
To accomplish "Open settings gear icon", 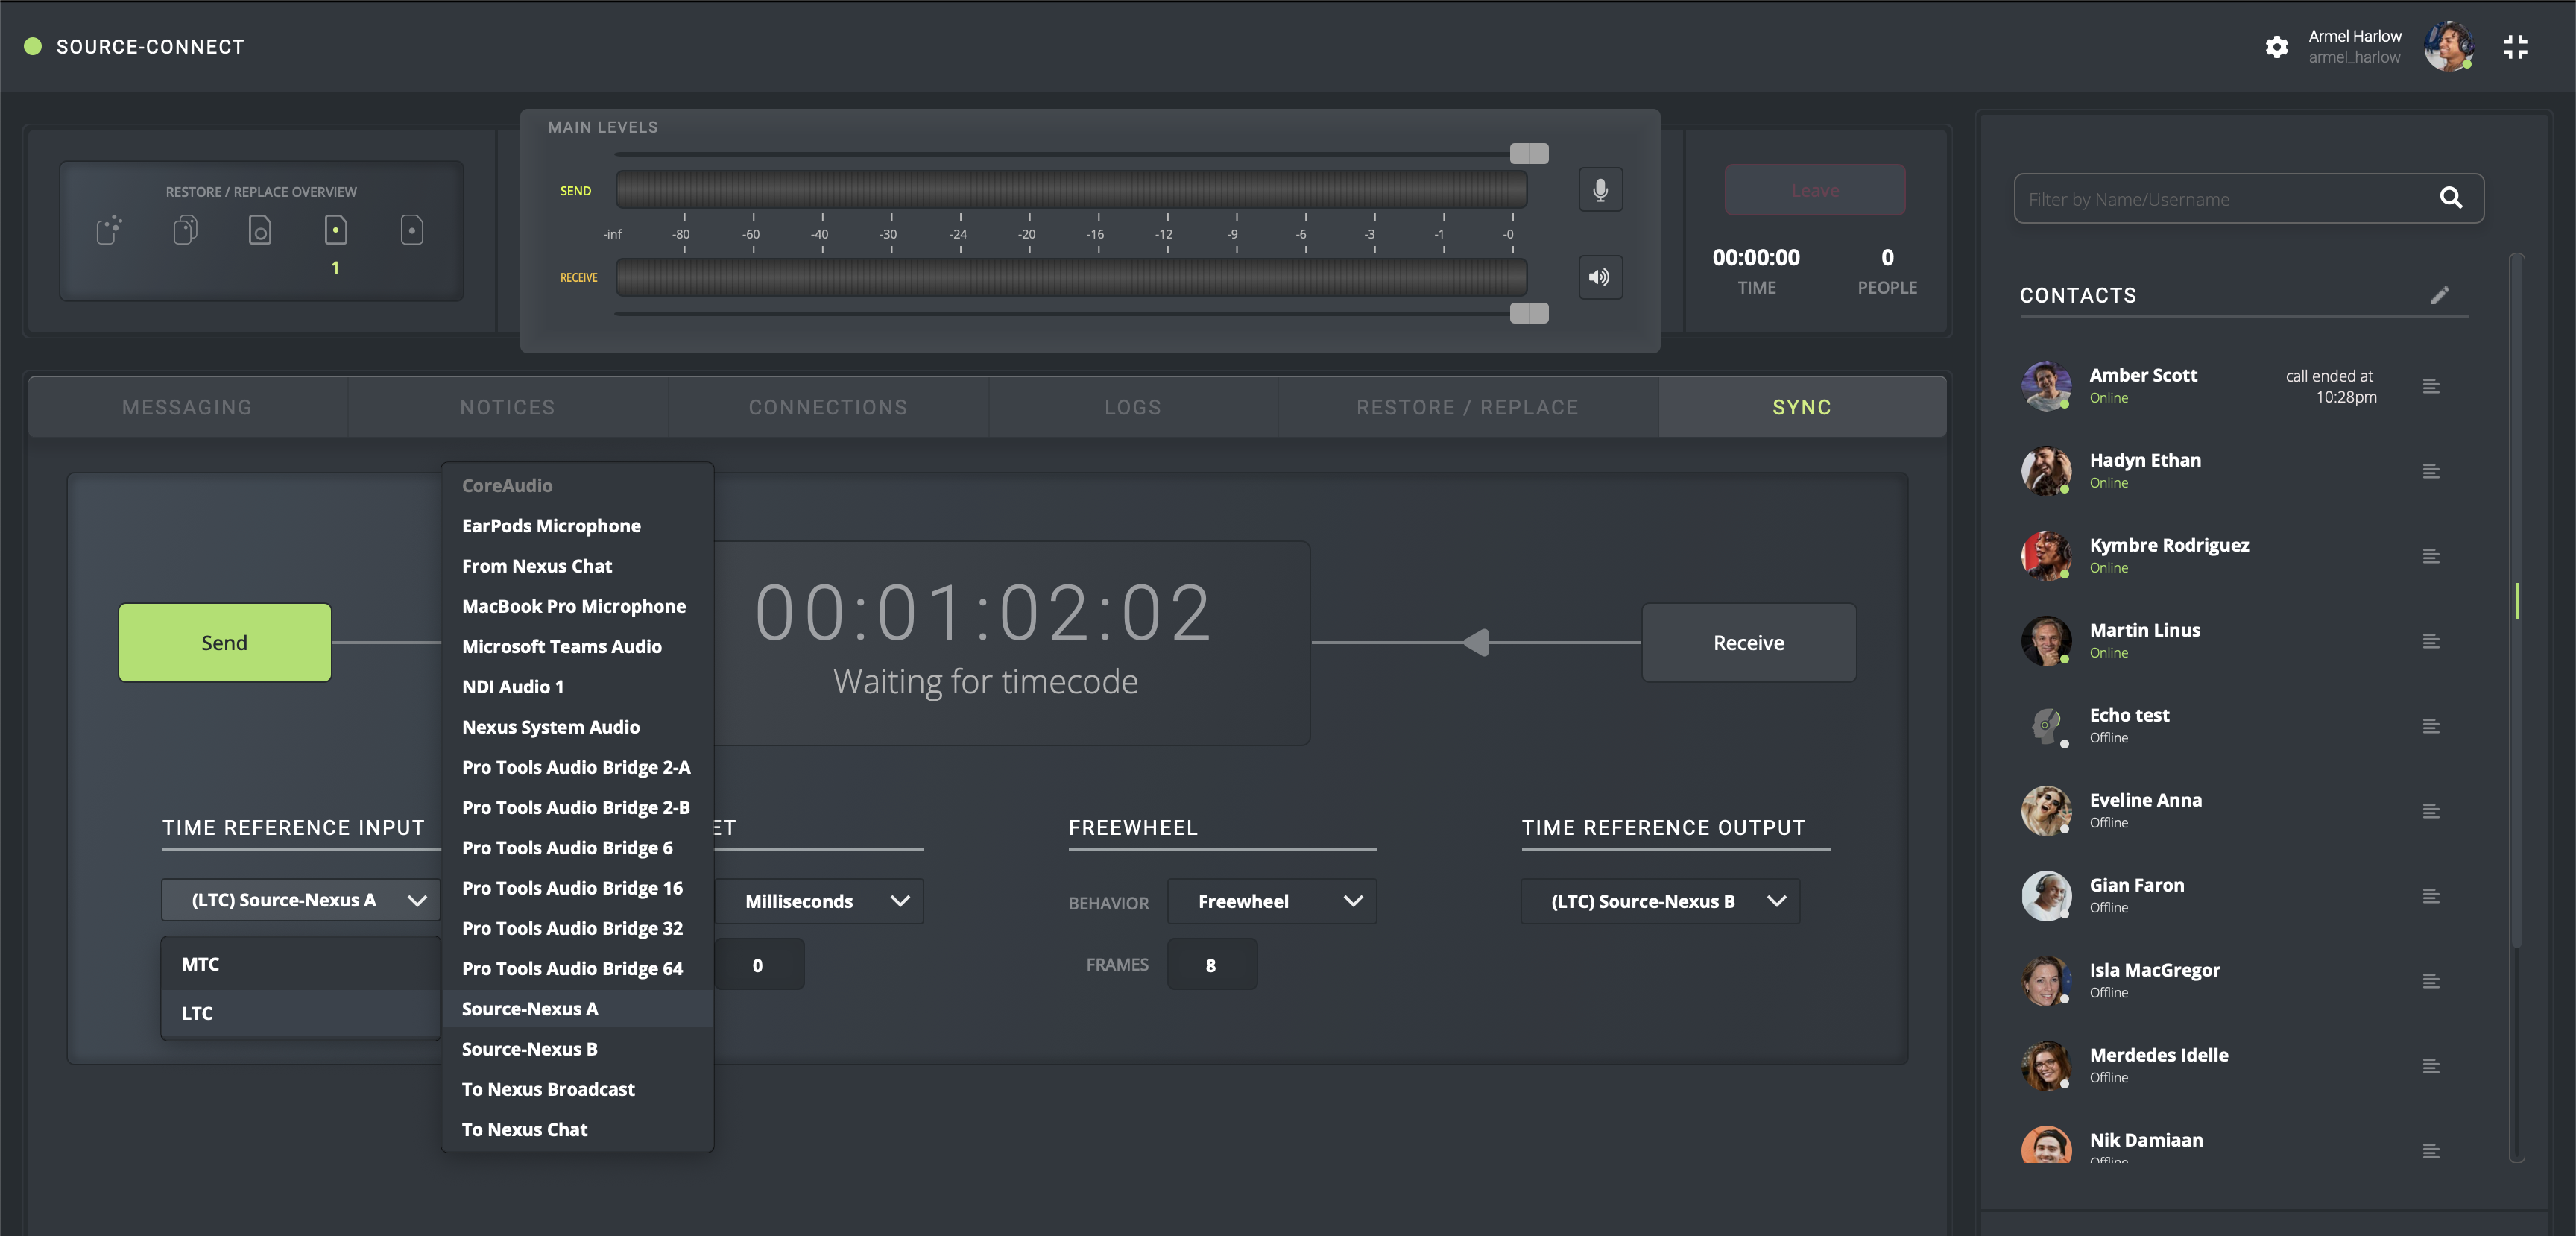I will click(x=2277, y=47).
